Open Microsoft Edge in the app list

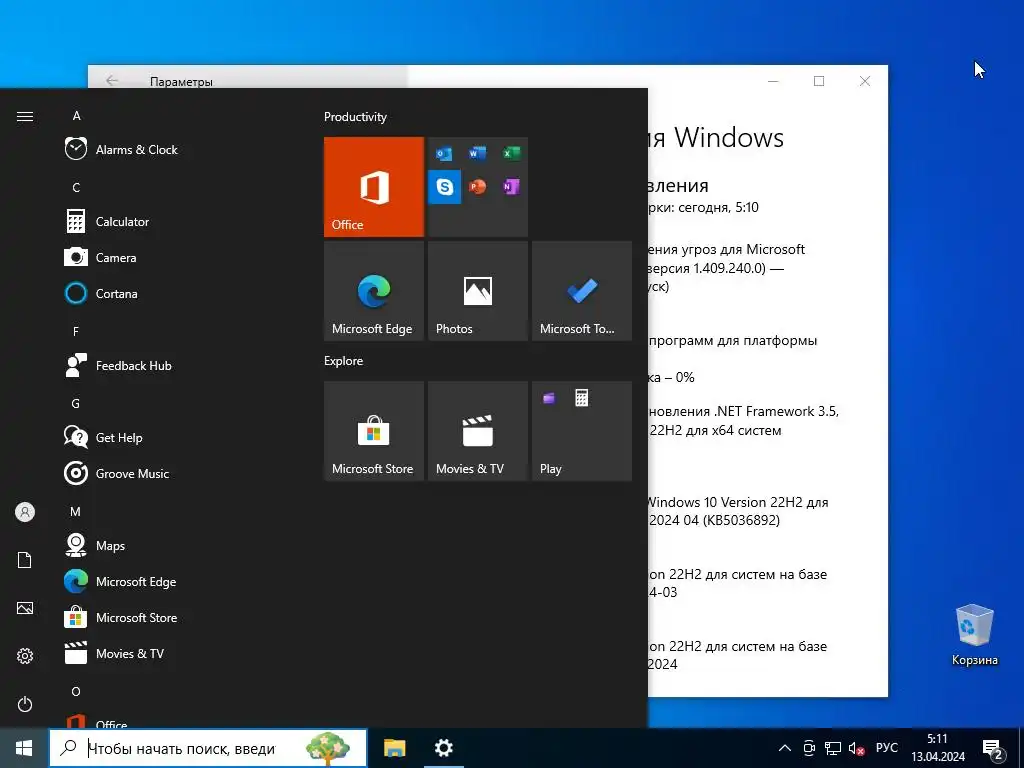coord(178,581)
